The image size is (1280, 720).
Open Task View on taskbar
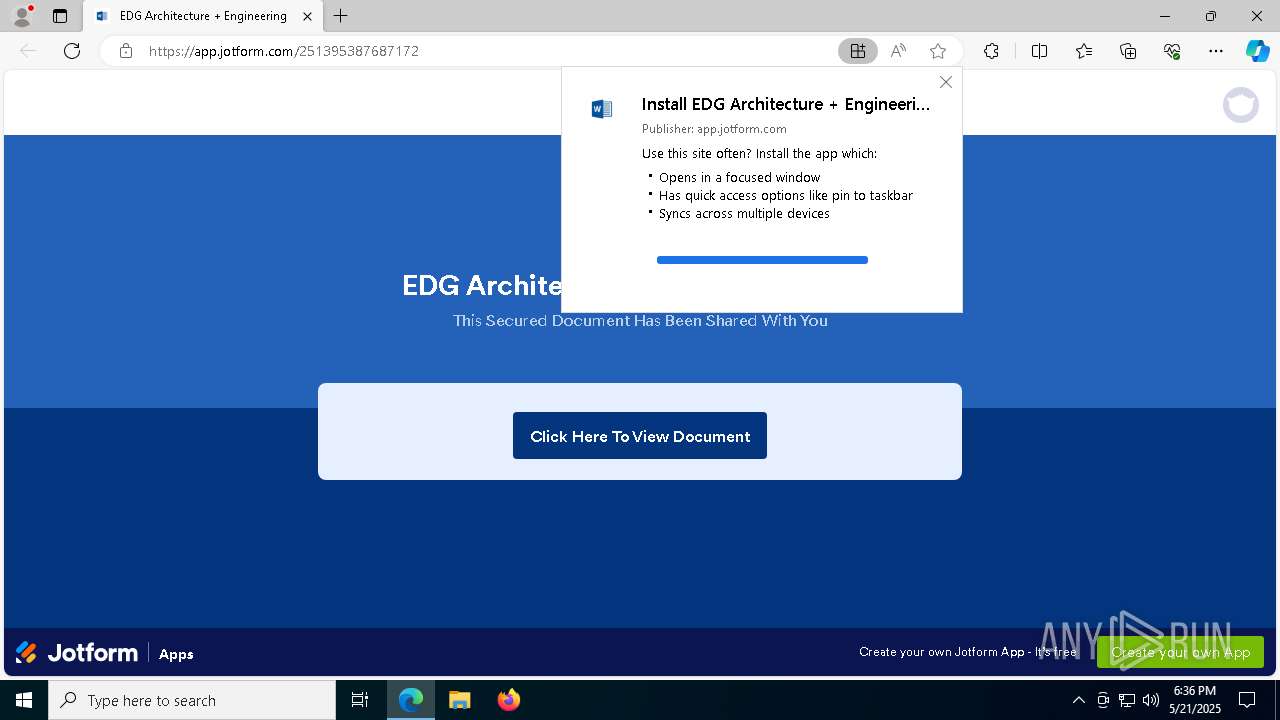[360, 700]
